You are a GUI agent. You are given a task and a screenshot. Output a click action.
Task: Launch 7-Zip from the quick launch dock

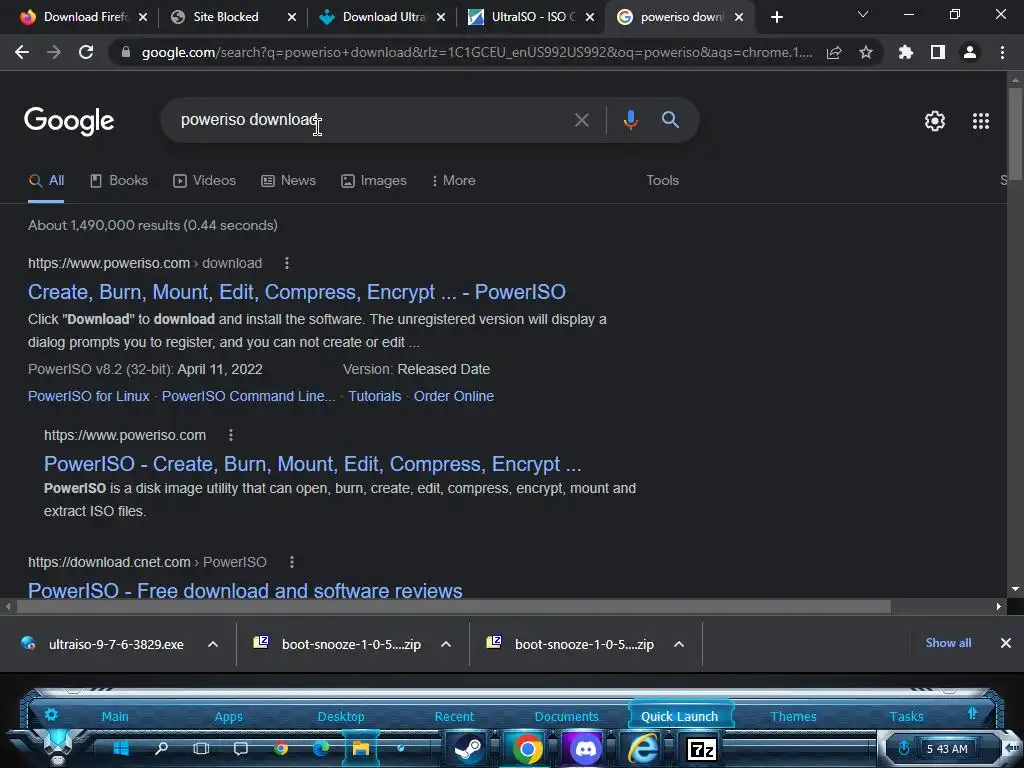(x=702, y=749)
